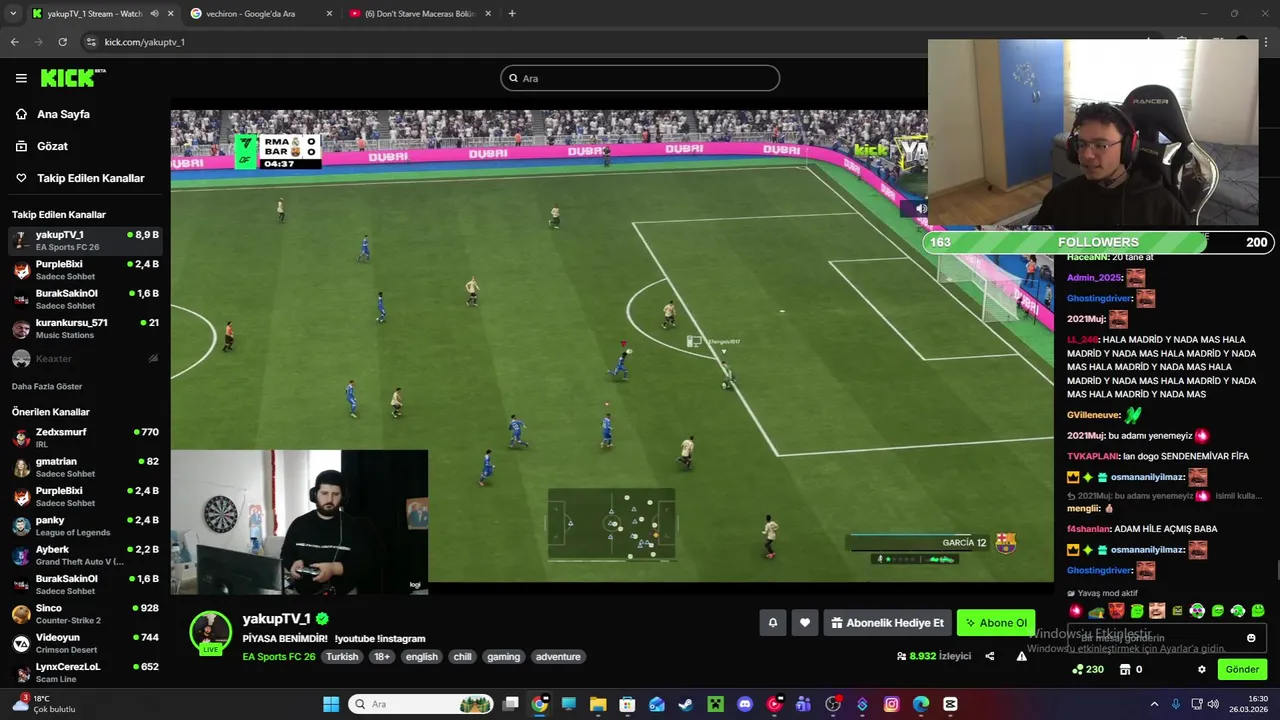The width and height of the screenshot is (1280, 720).
Task: Open Chrome from the taskbar
Action: (539, 704)
